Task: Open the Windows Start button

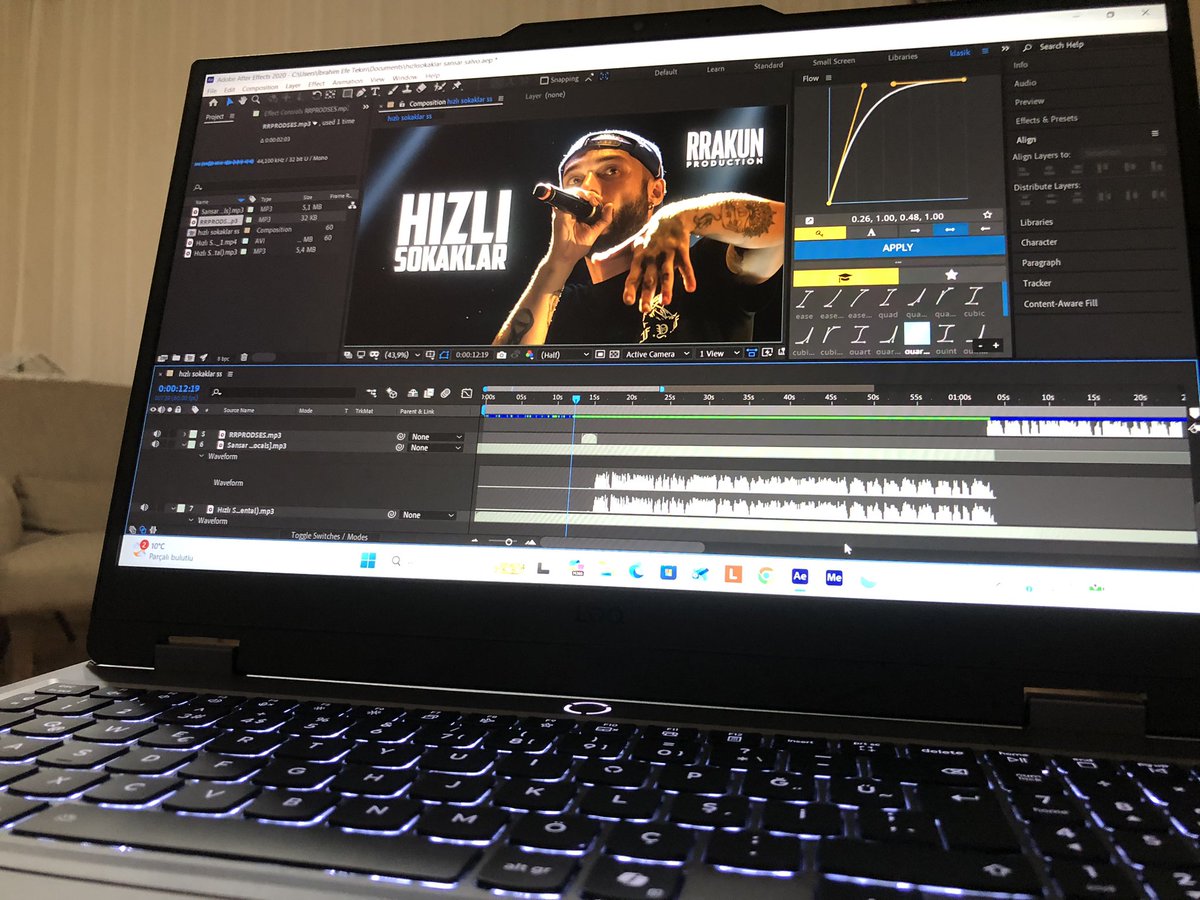Action: [366, 559]
